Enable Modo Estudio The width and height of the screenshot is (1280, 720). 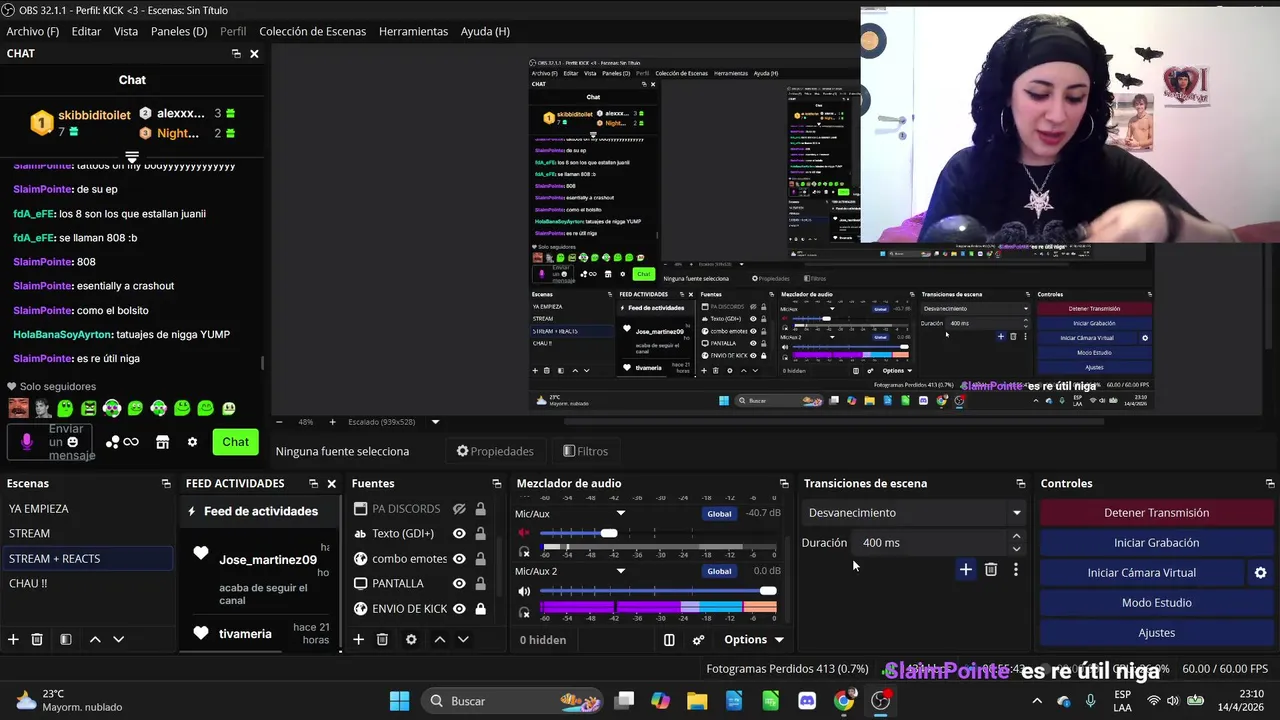tap(1156, 603)
